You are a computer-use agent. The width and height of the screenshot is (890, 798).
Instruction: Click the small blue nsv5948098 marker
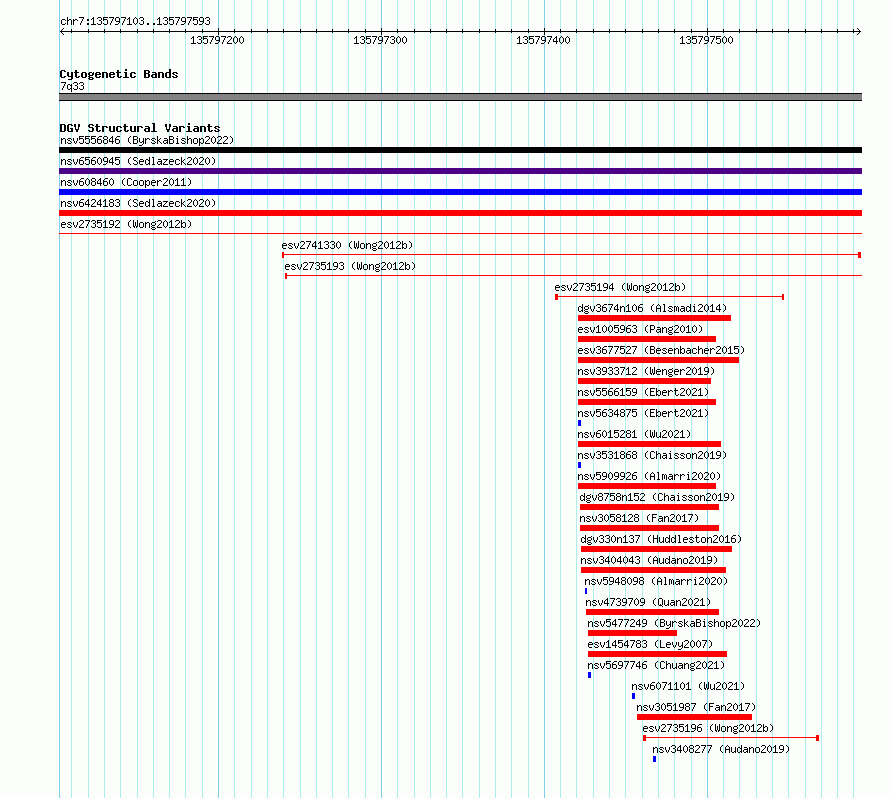[586, 591]
